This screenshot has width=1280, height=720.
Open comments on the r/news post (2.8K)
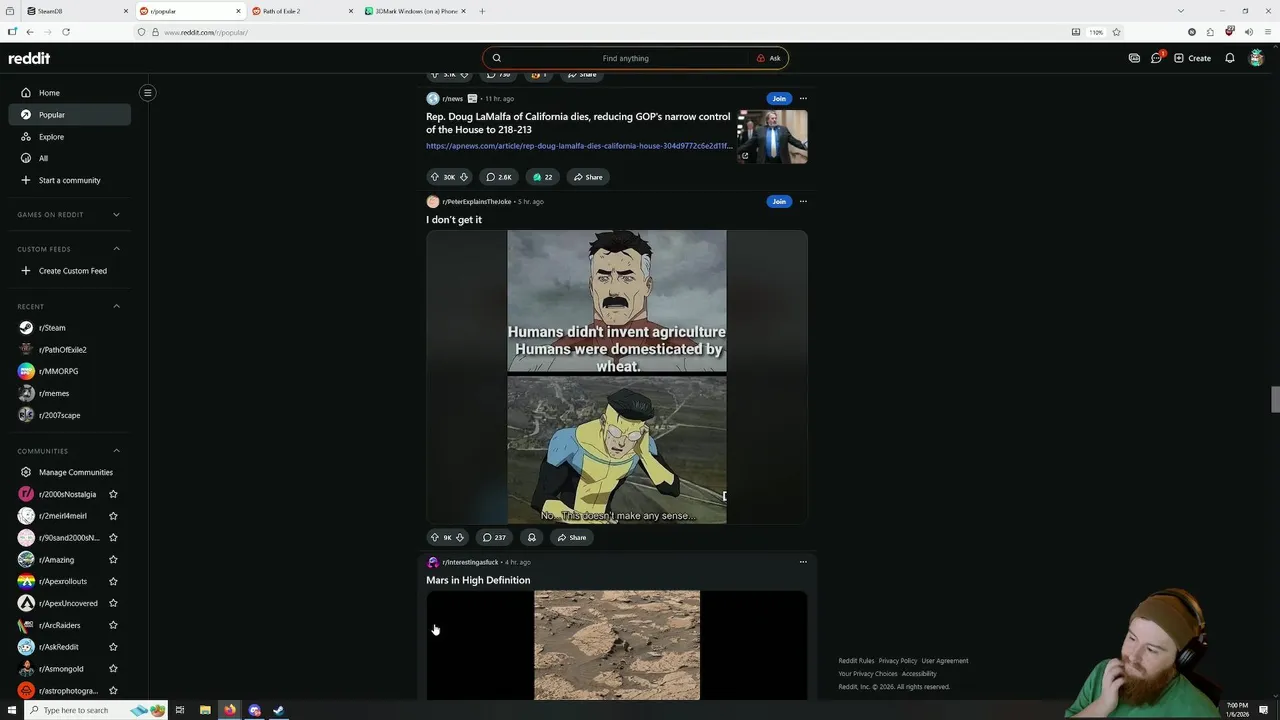coord(499,177)
